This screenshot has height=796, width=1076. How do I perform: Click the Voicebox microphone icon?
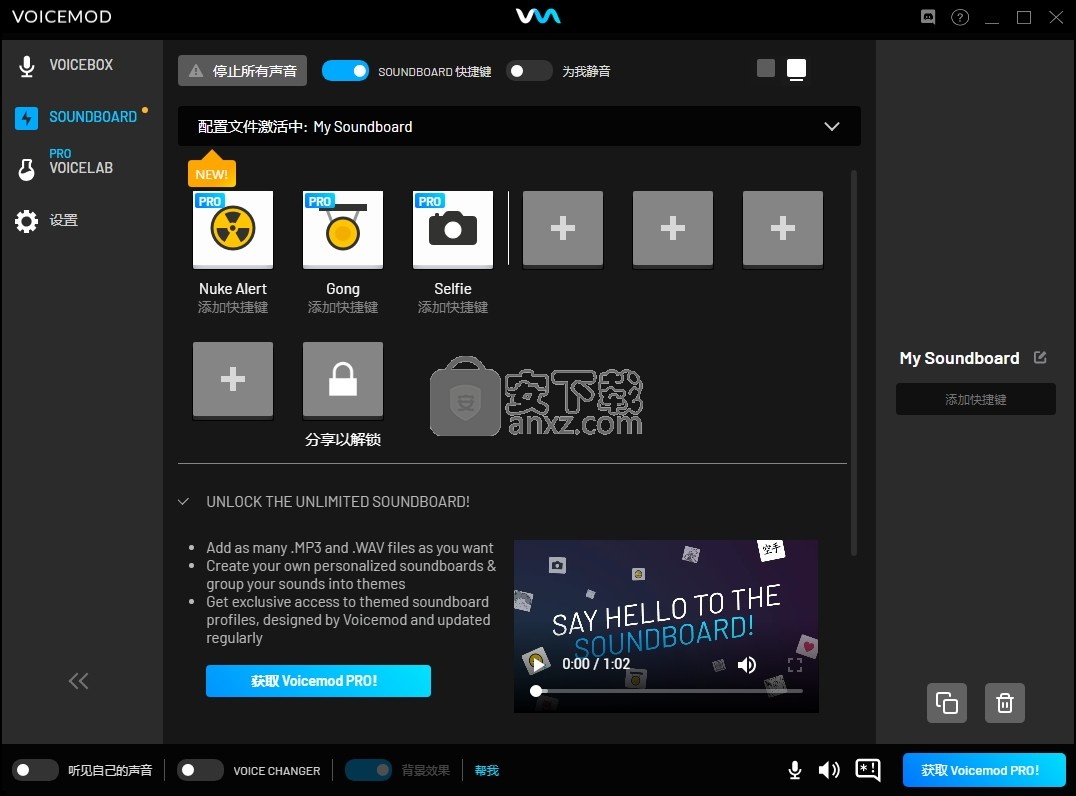[x=27, y=66]
